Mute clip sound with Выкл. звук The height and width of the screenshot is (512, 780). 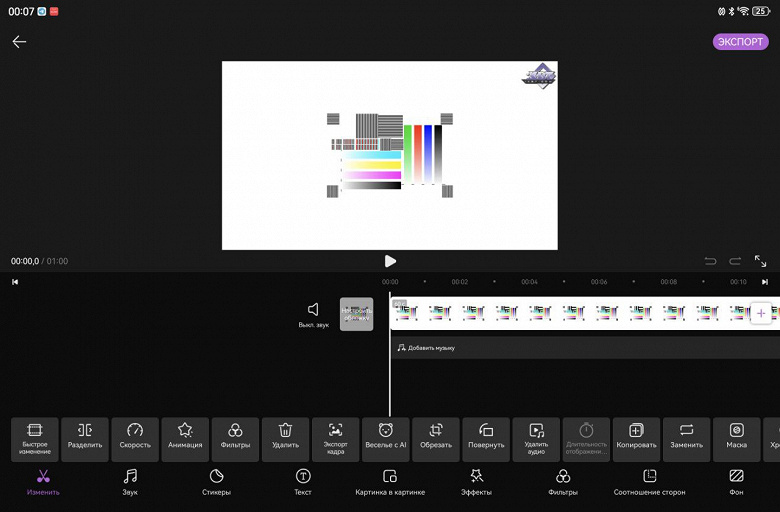point(313,315)
